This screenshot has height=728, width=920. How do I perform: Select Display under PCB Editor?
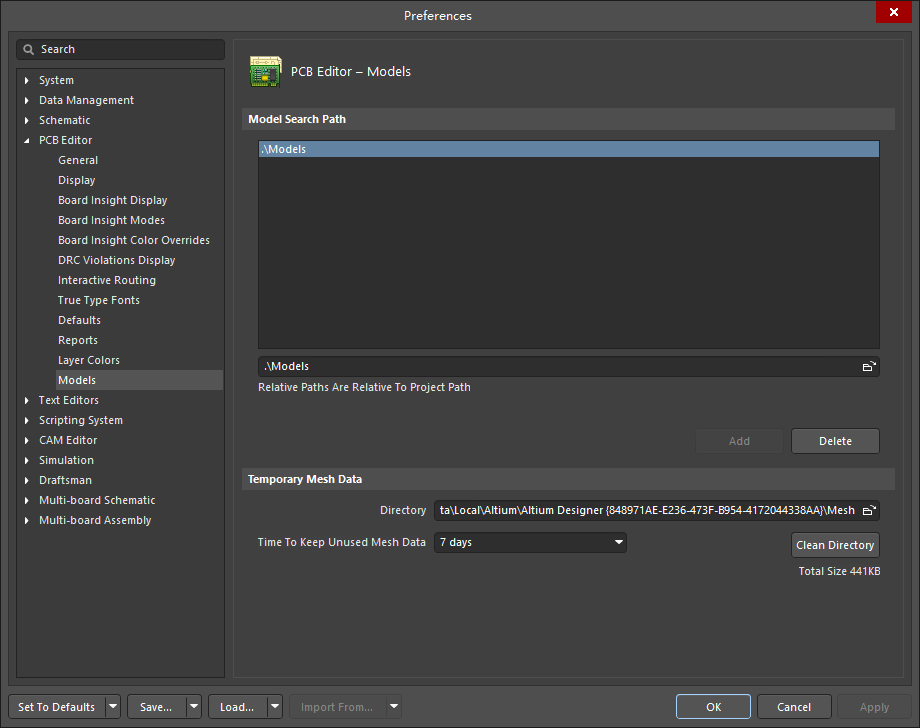click(76, 180)
